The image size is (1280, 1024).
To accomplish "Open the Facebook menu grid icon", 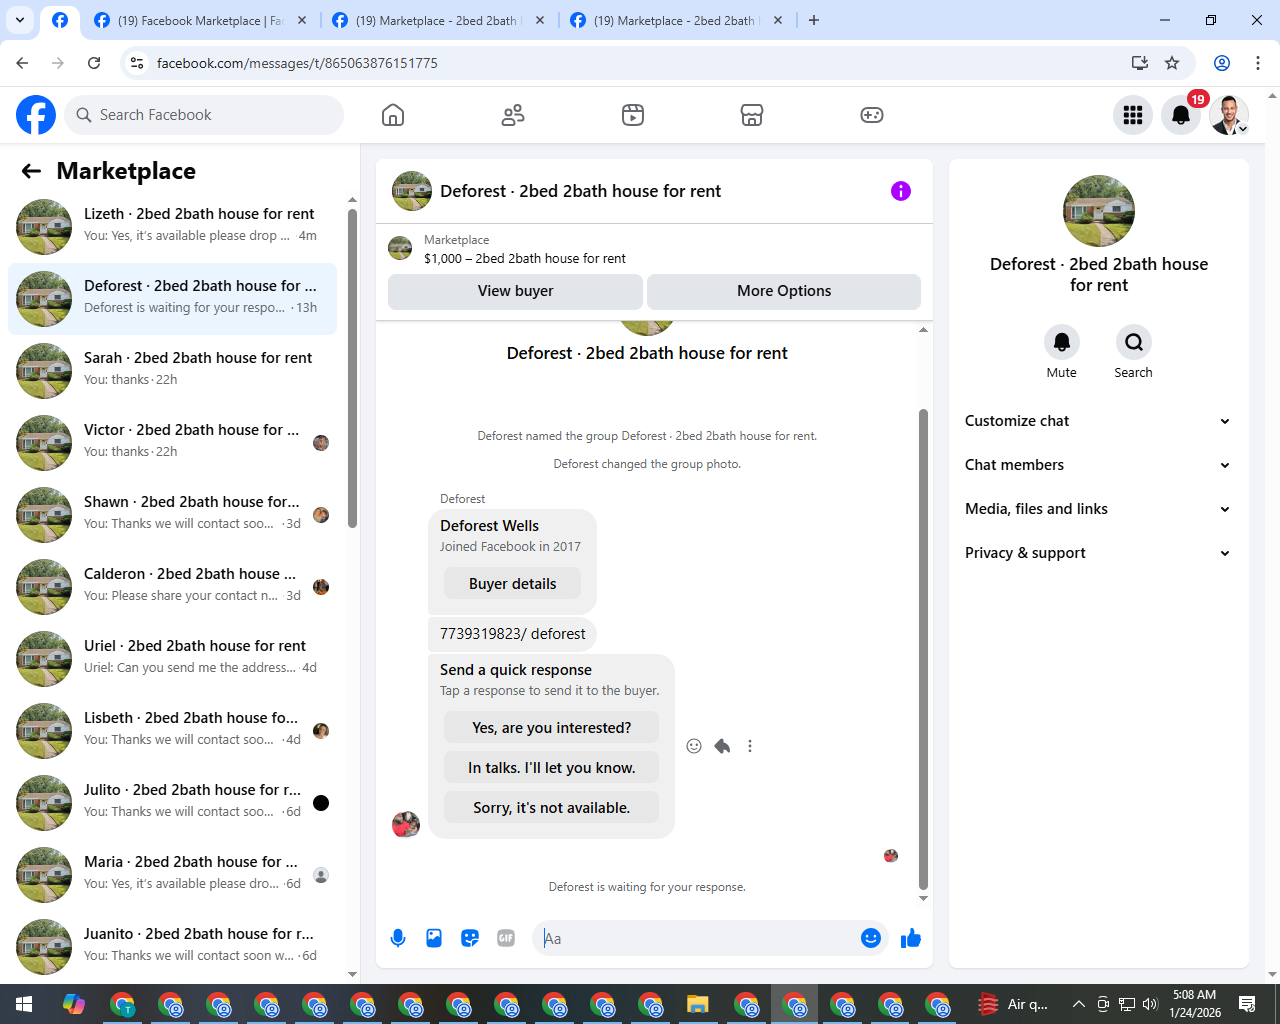I will [1133, 115].
